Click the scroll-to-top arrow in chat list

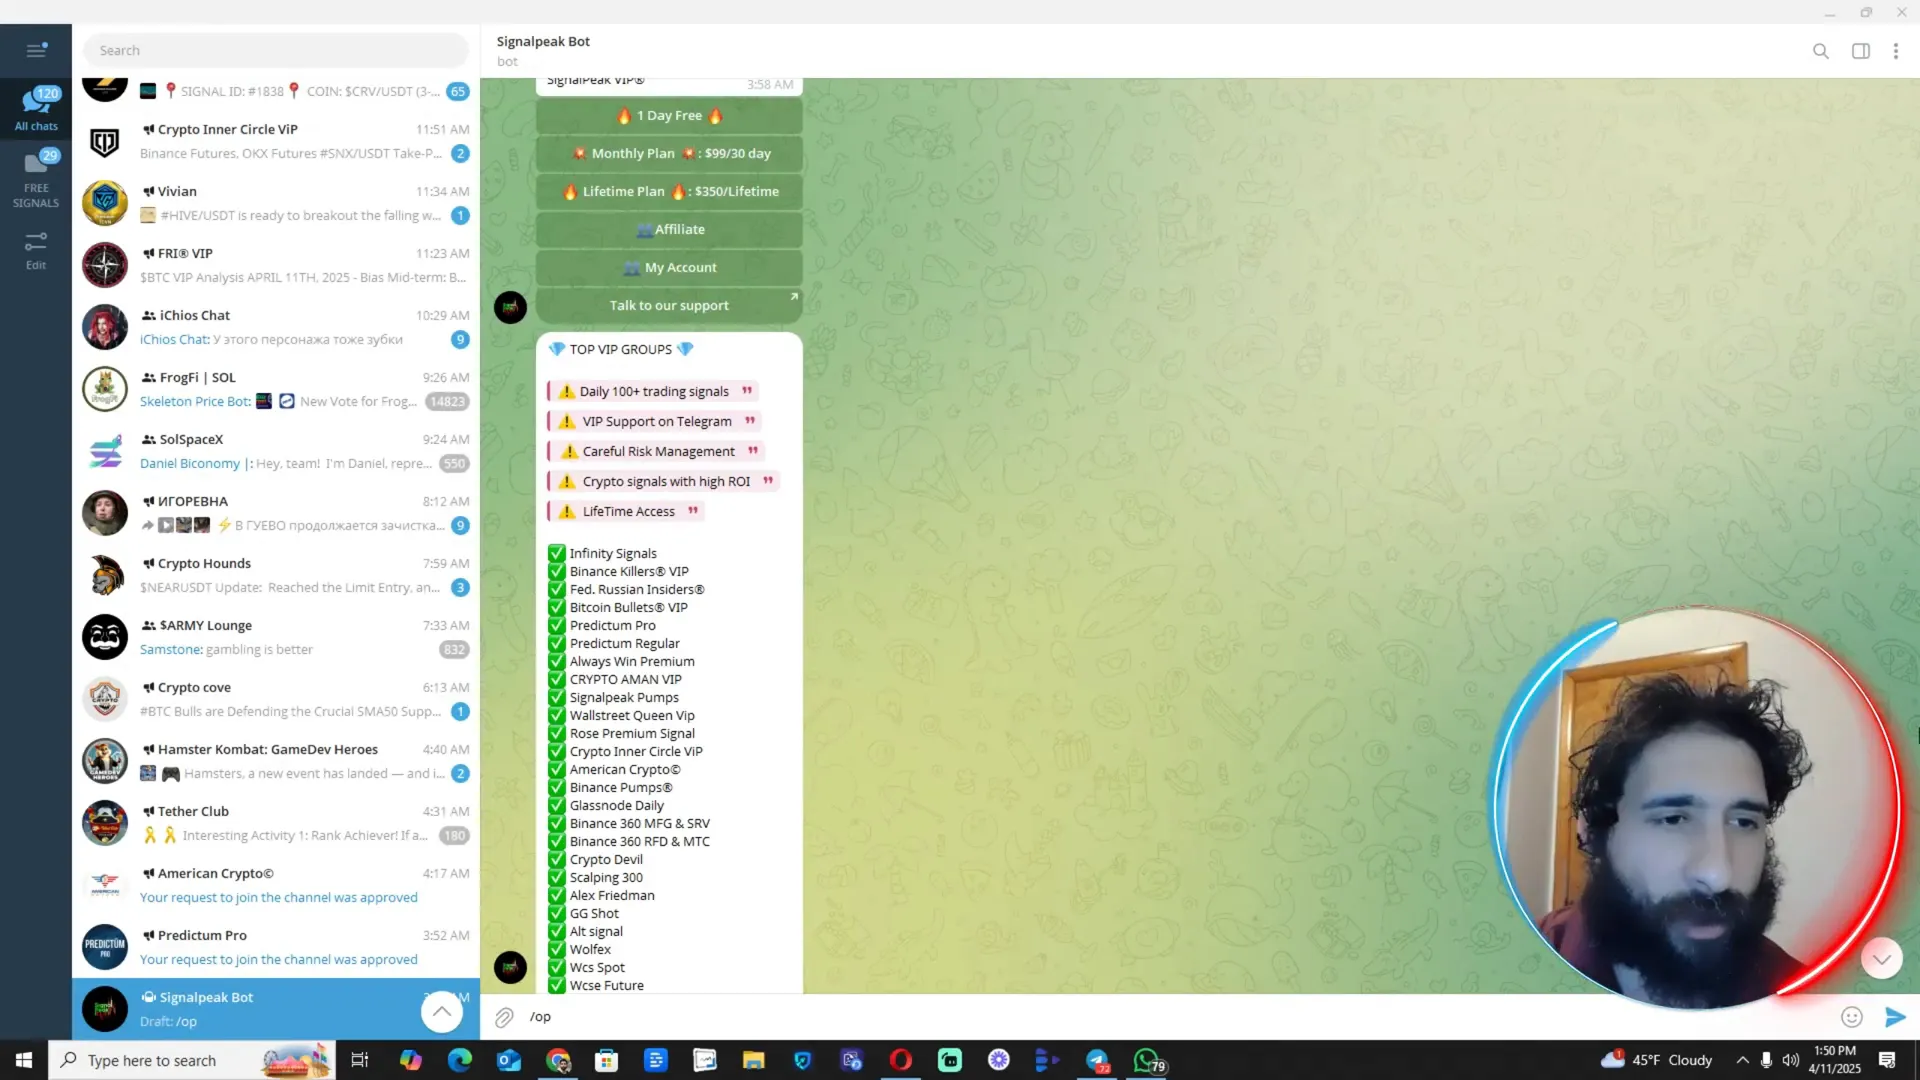pos(441,1012)
